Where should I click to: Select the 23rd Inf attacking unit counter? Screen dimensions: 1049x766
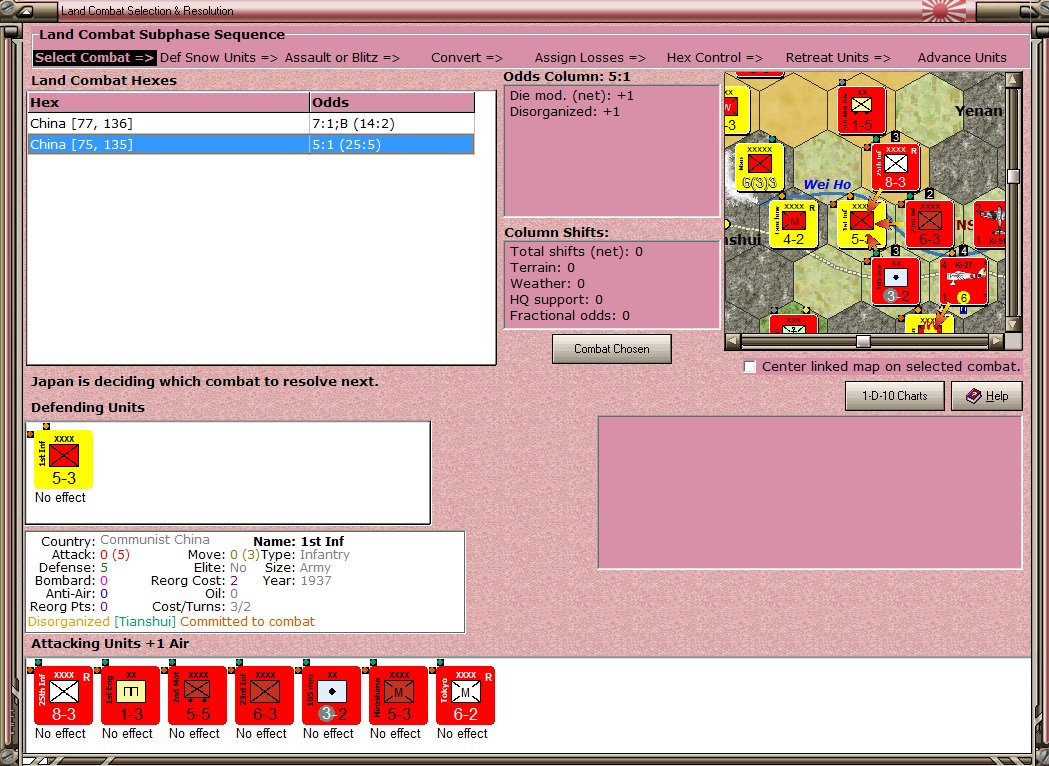[264, 696]
